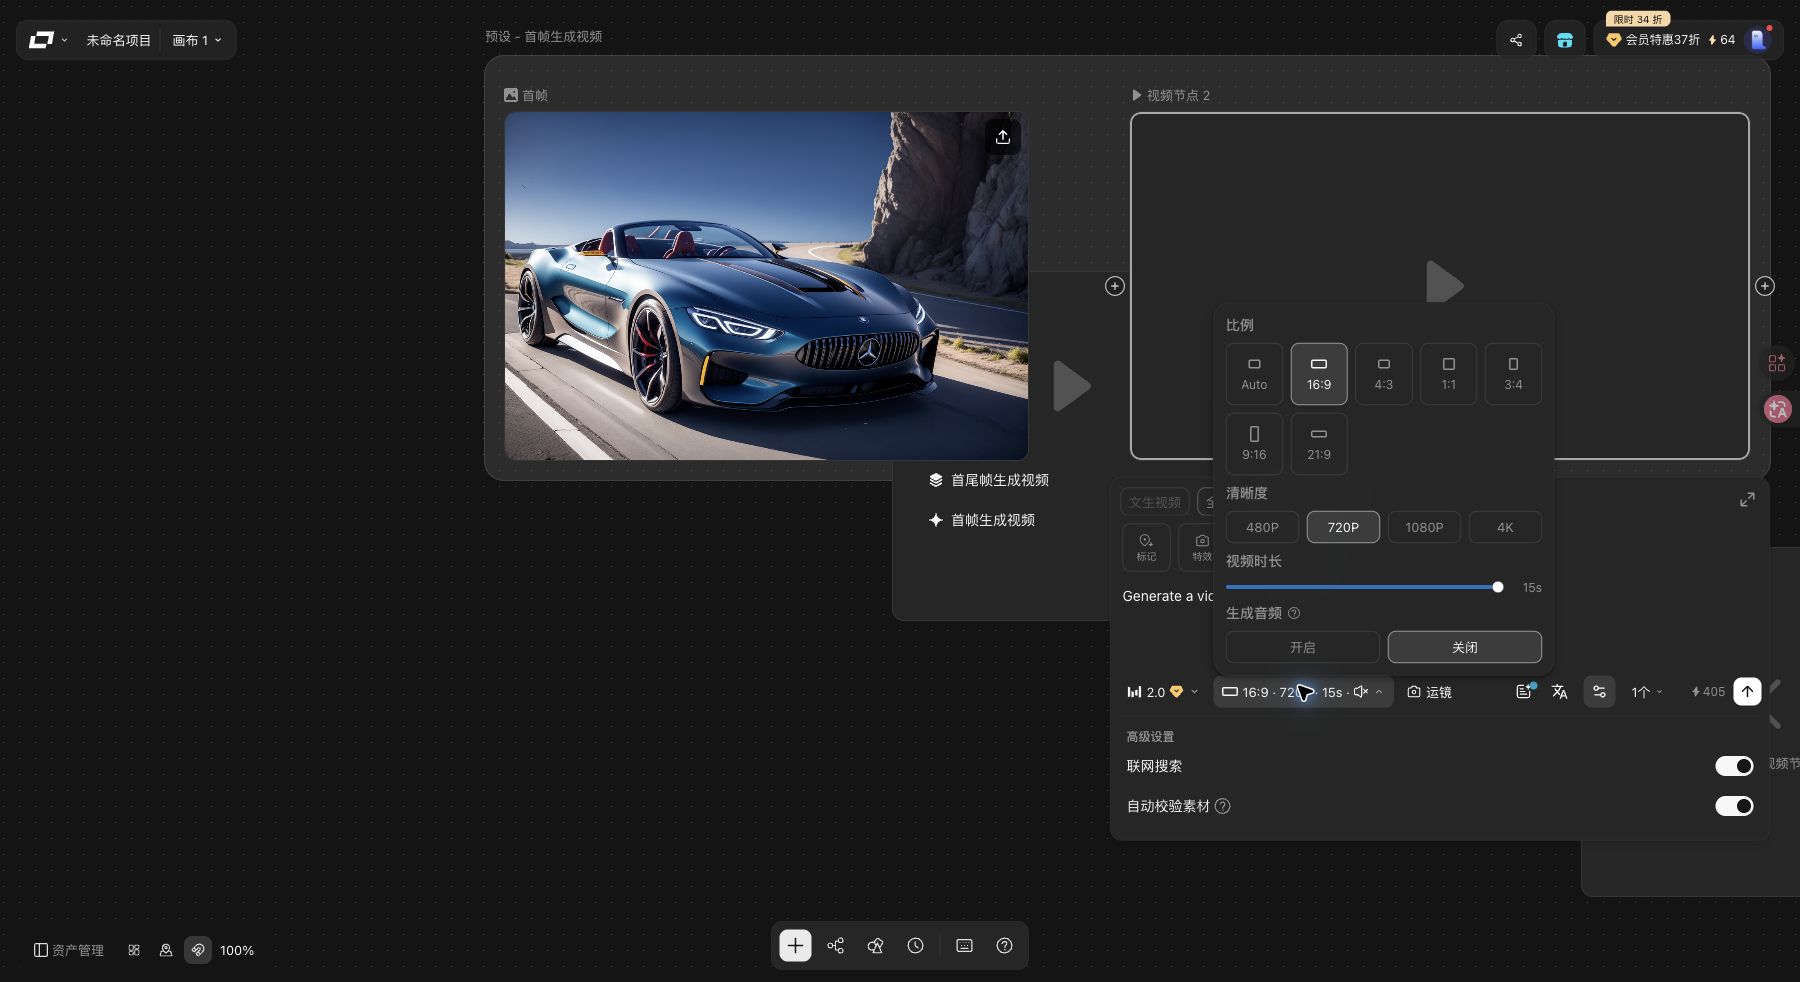
Task: Toggle the highlighted snap icon beside 100%
Action: (198, 950)
